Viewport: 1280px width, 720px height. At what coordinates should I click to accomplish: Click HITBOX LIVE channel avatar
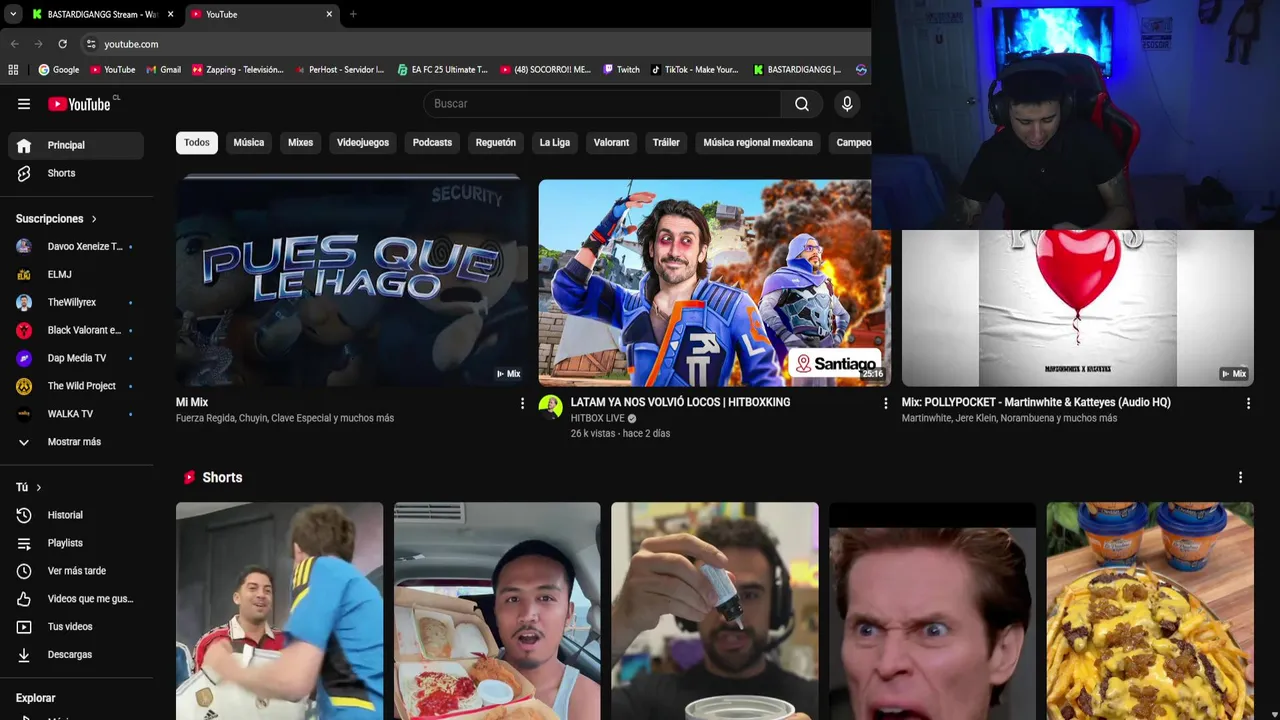551,406
